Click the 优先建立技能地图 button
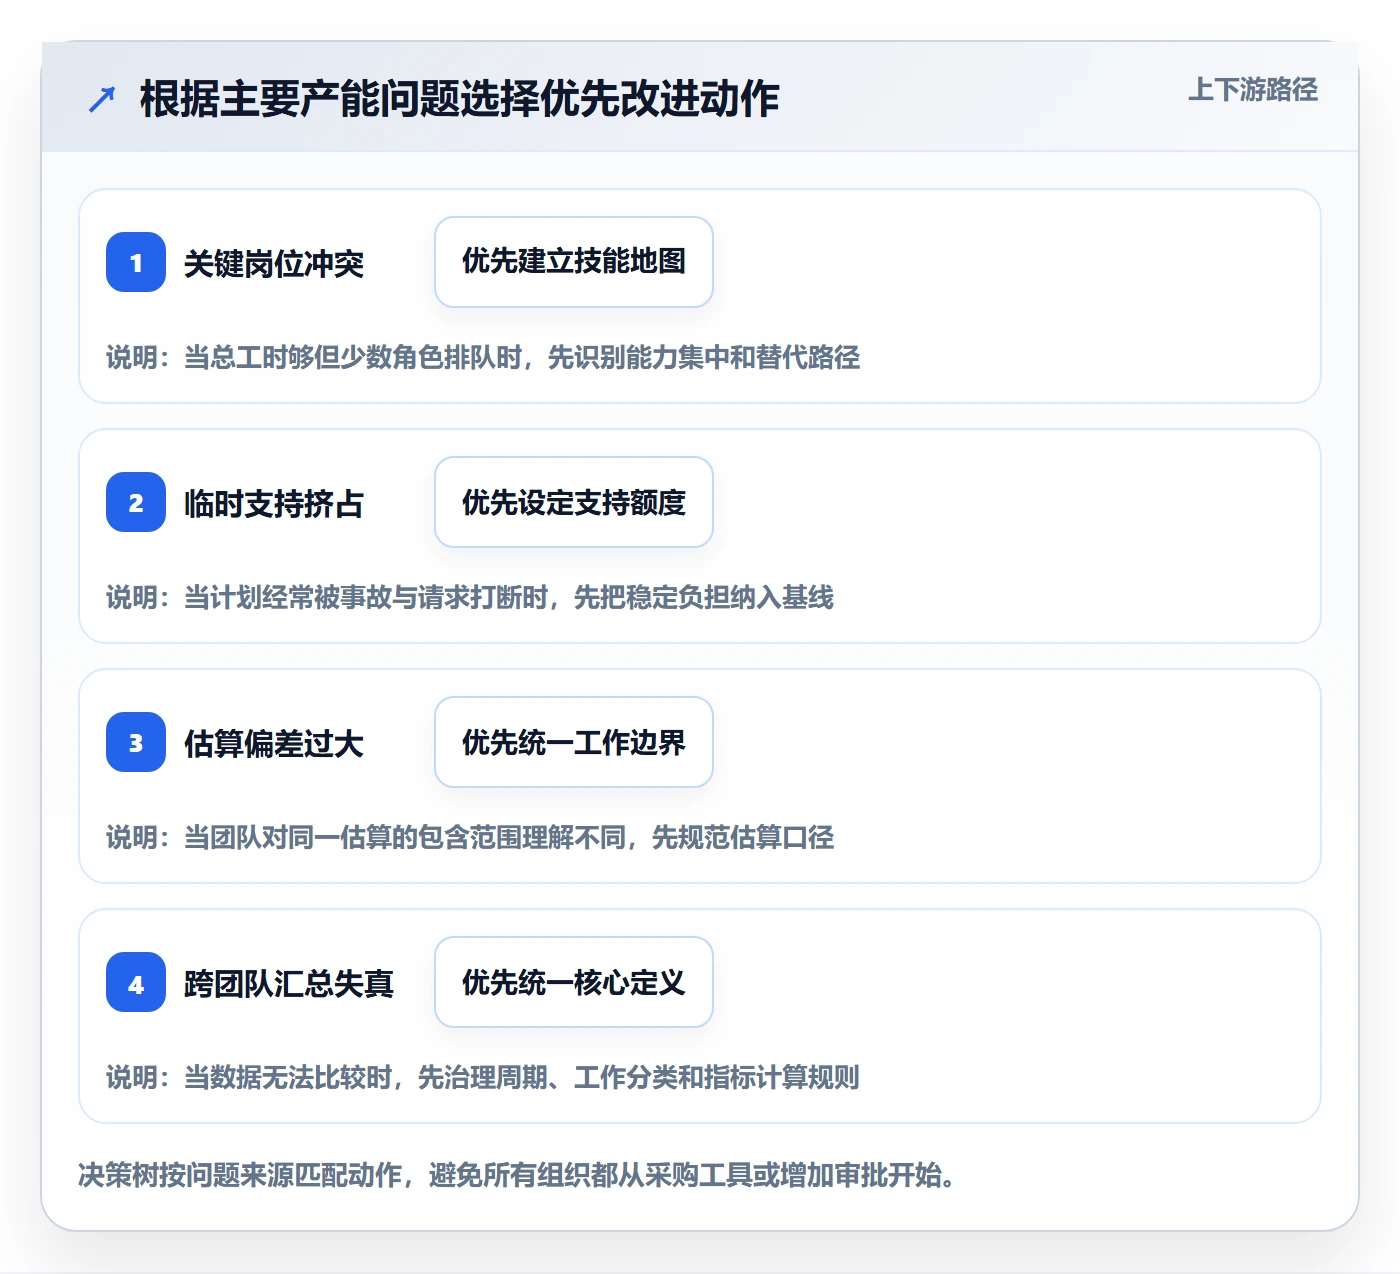The width and height of the screenshot is (1400, 1274). [574, 262]
